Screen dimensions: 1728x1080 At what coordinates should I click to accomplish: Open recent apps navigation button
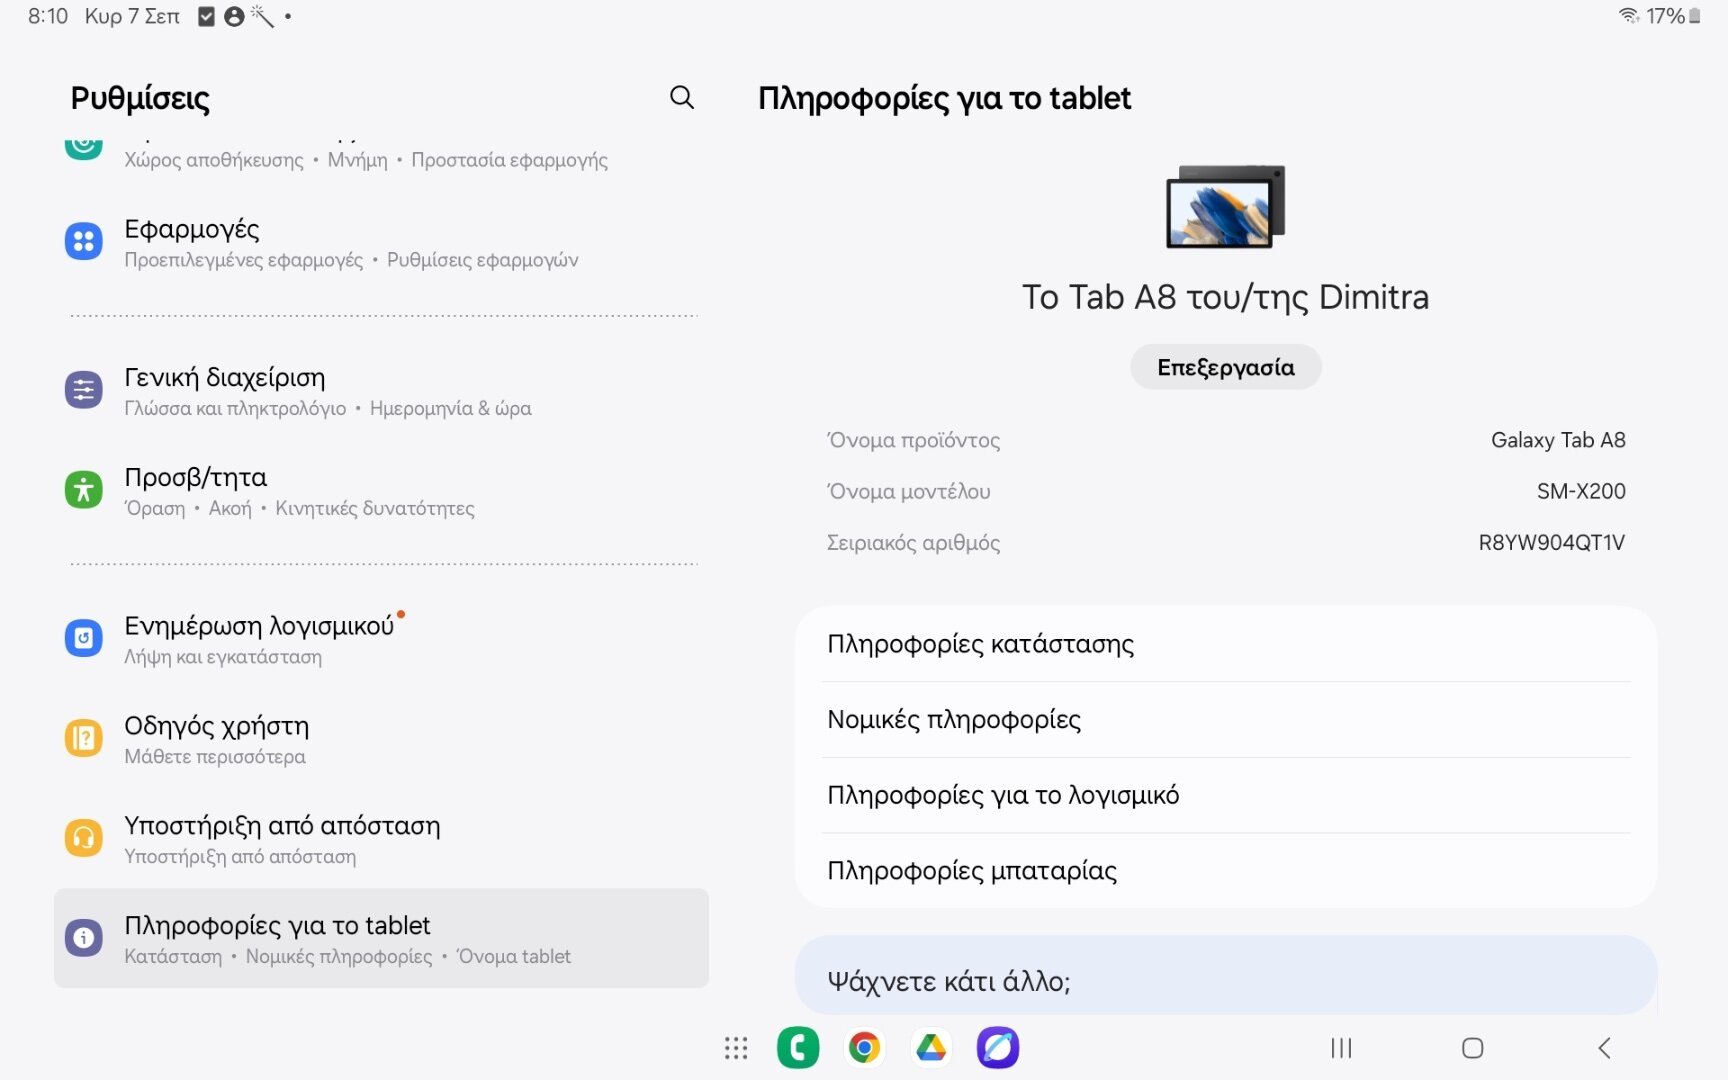tap(1341, 1048)
